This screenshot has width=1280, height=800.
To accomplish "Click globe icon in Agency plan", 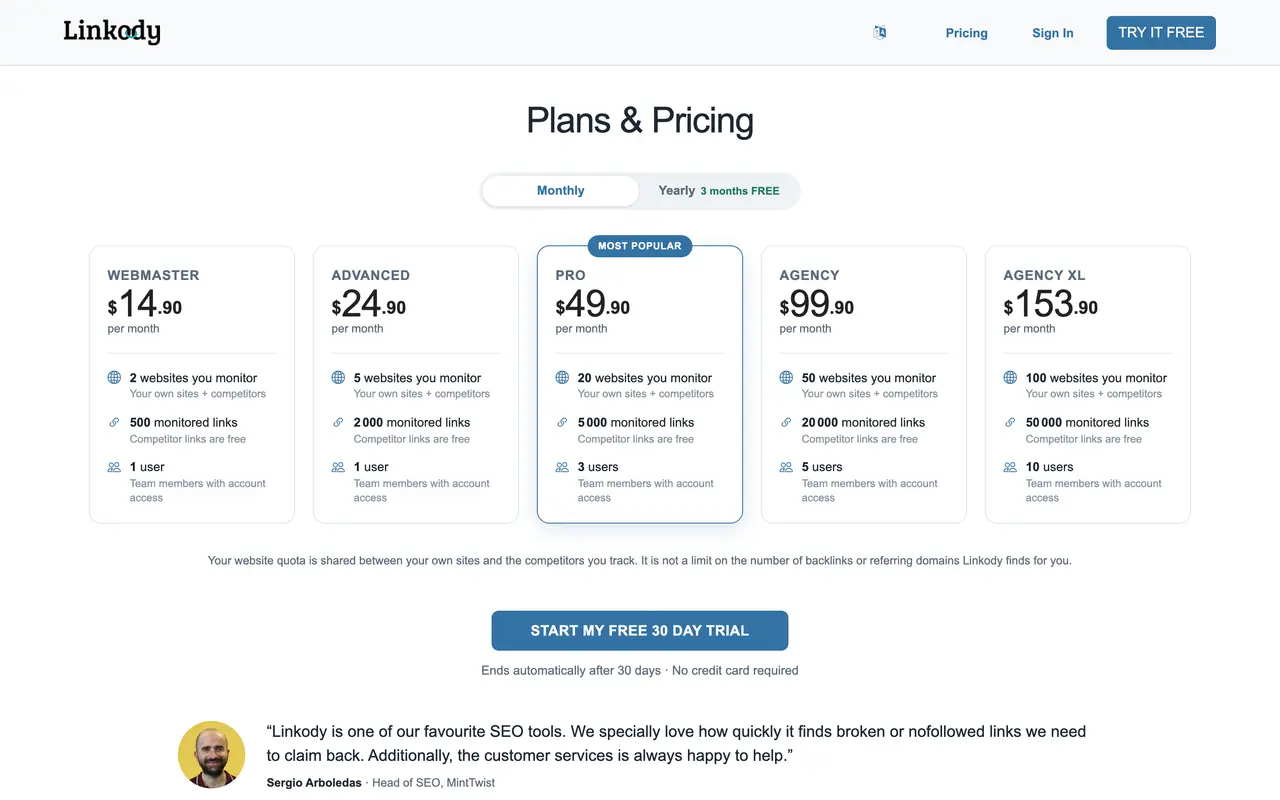I will (786, 378).
